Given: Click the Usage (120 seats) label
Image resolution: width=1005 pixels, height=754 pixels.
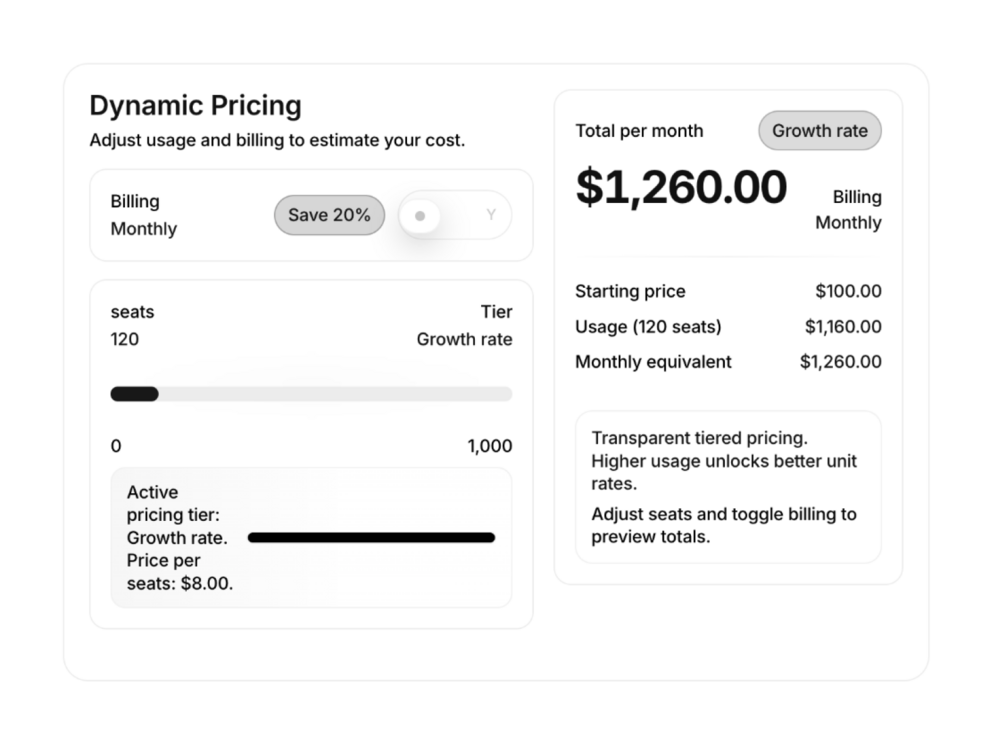Looking at the screenshot, I should coord(648,327).
